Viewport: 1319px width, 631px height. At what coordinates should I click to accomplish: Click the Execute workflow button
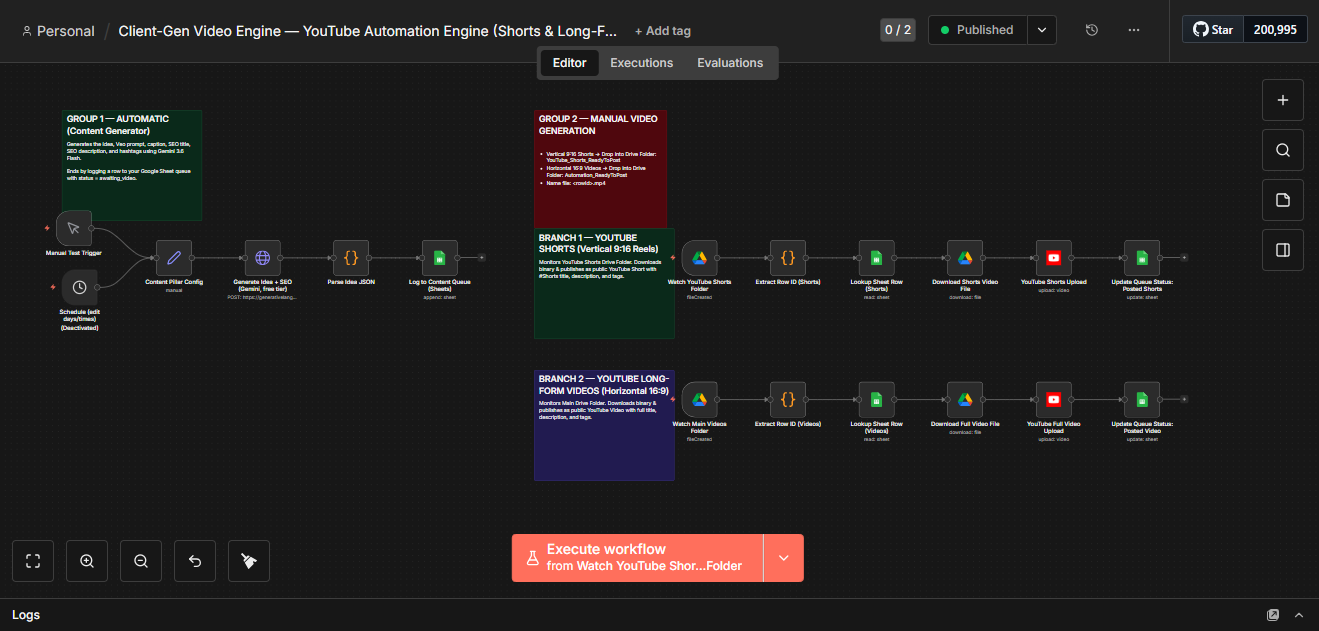click(638, 558)
